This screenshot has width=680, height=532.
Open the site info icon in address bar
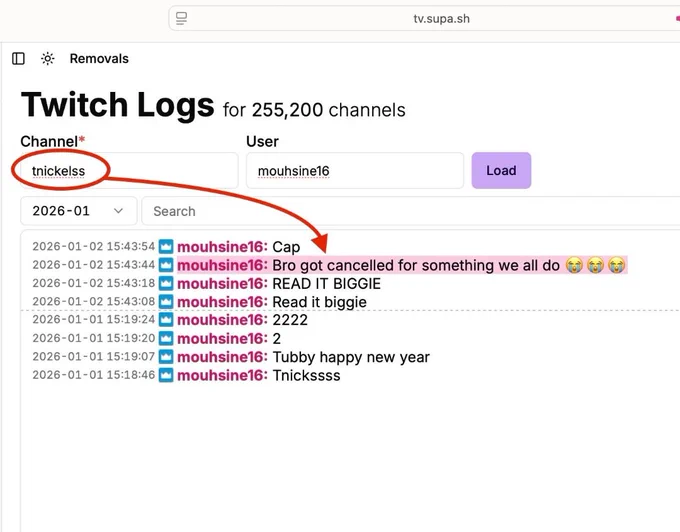coord(181,19)
